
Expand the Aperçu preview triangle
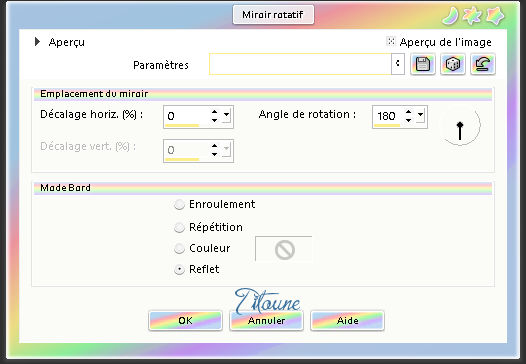[x=37, y=42]
